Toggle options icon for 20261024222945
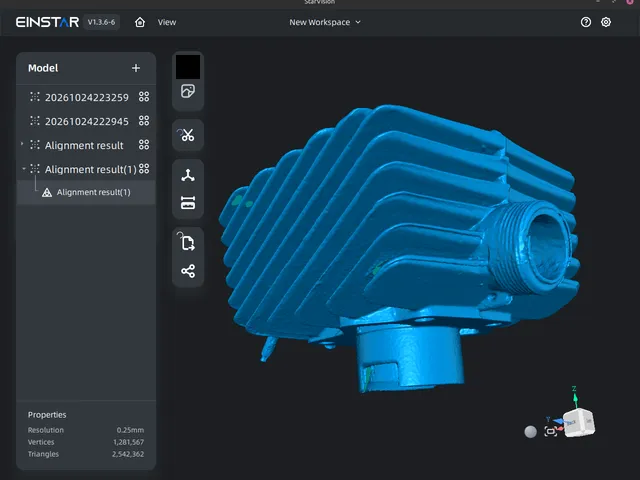 (x=144, y=121)
